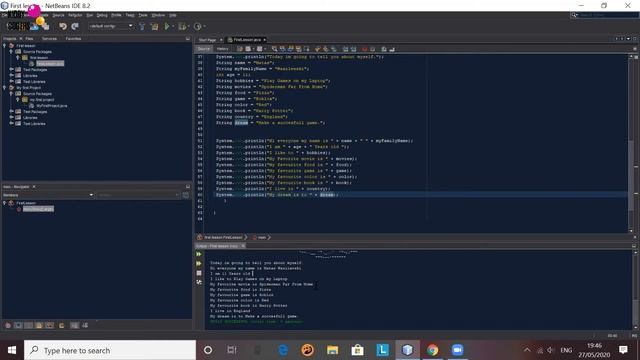
Task: Click the Stop square icon in Output panel
Action: tap(199, 273)
